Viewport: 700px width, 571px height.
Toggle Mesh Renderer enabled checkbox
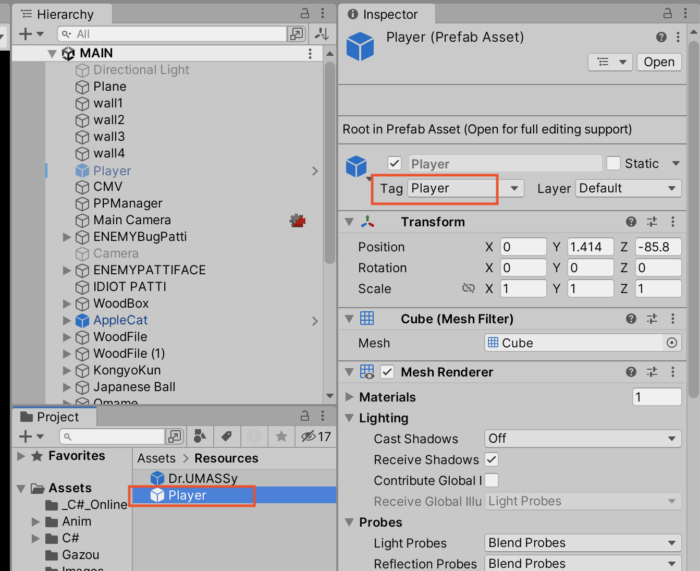[387, 372]
